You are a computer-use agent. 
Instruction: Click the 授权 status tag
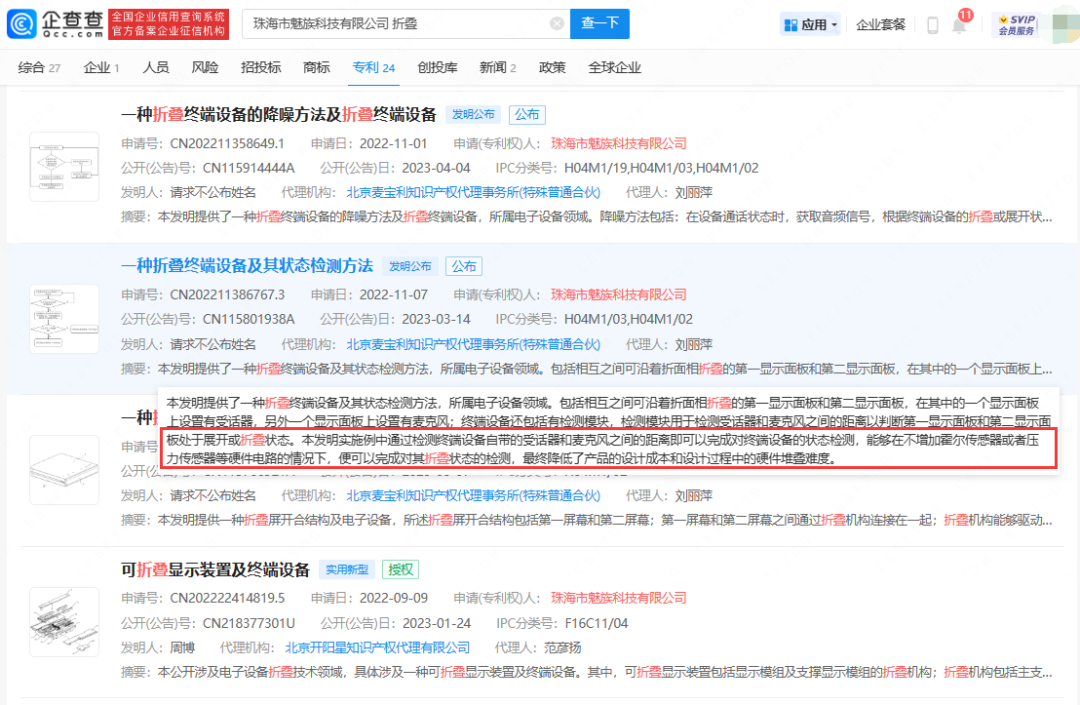402,570
